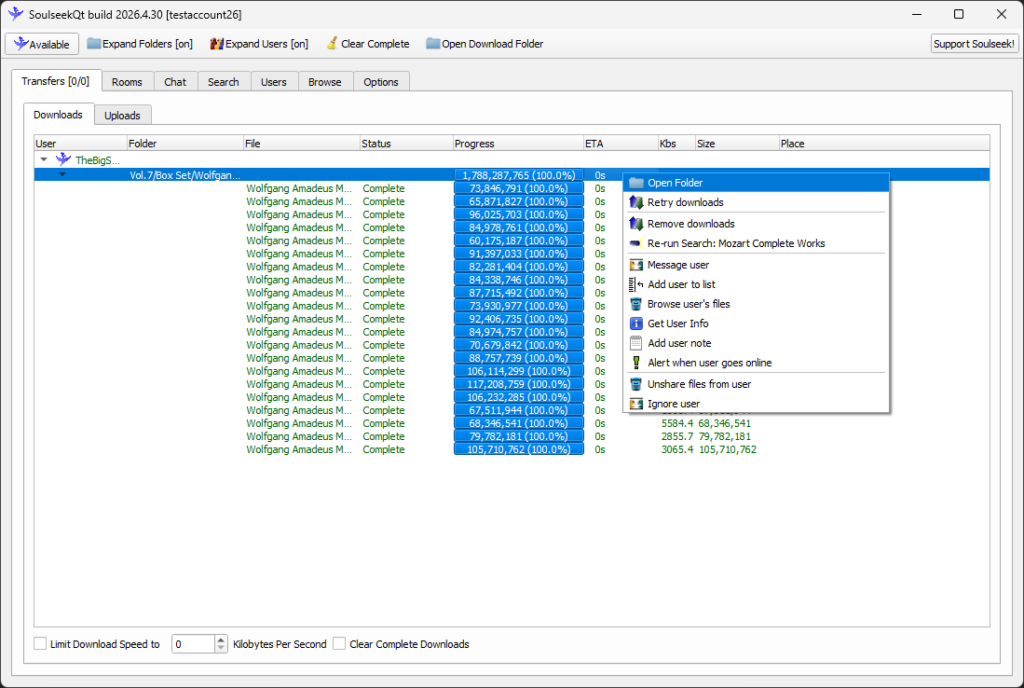Click Clear Complete broom button
This screenshot has width=1024, height=688.
coord(368,44)
